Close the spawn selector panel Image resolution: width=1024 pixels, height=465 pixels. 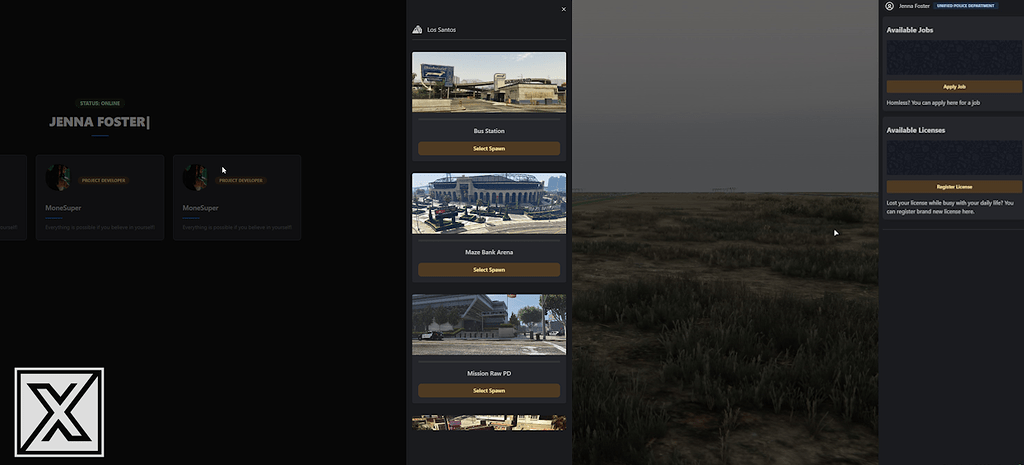[x=564, y=9]
